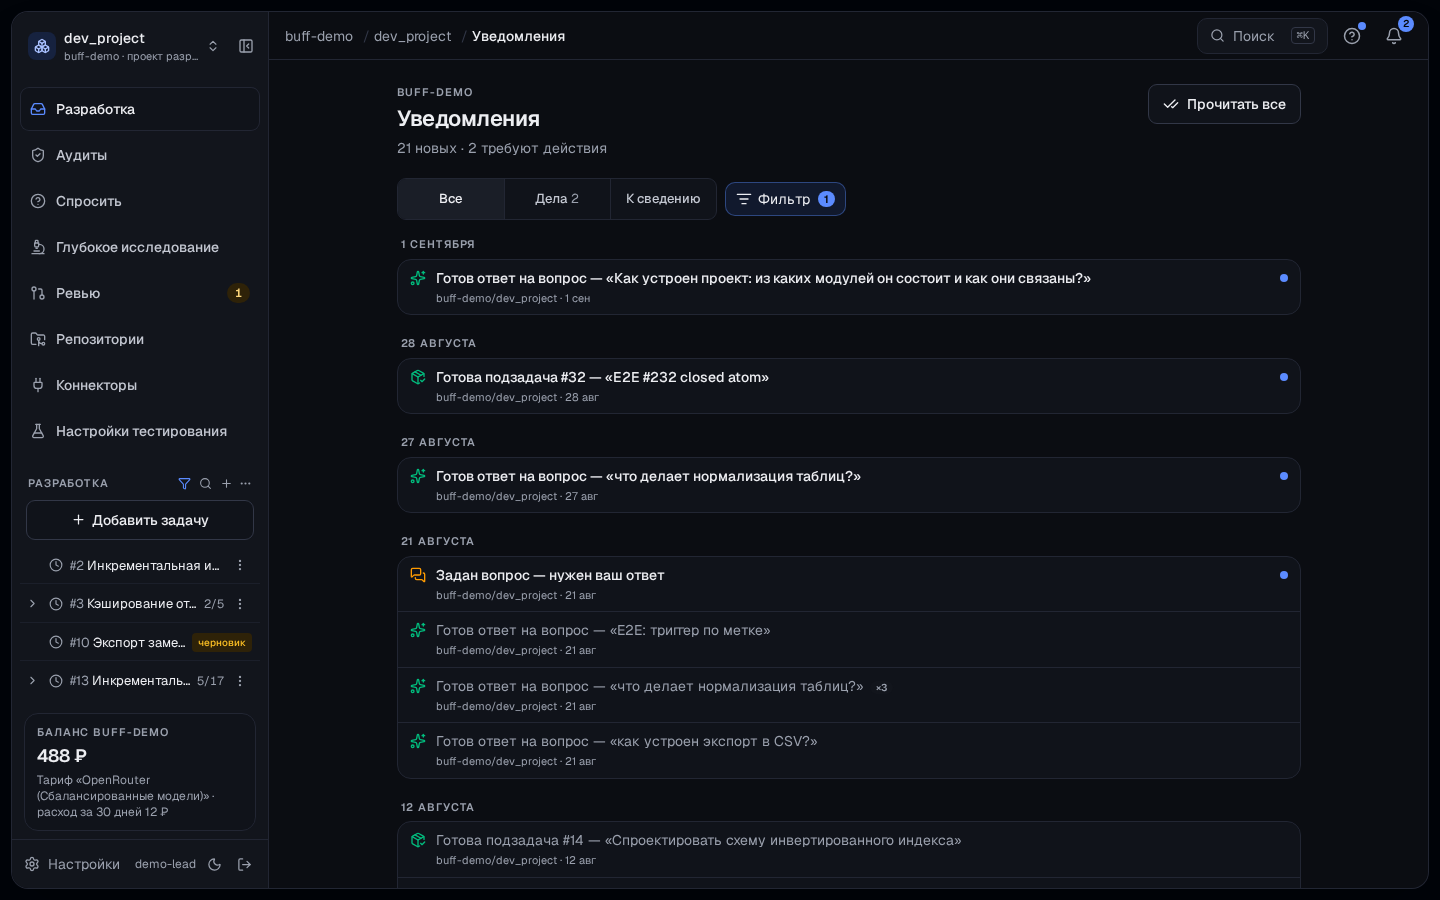Screen dimensions: 1440x900
Task: Click the unread dot on the 27 авг notification
Action: click(1284, 476)
